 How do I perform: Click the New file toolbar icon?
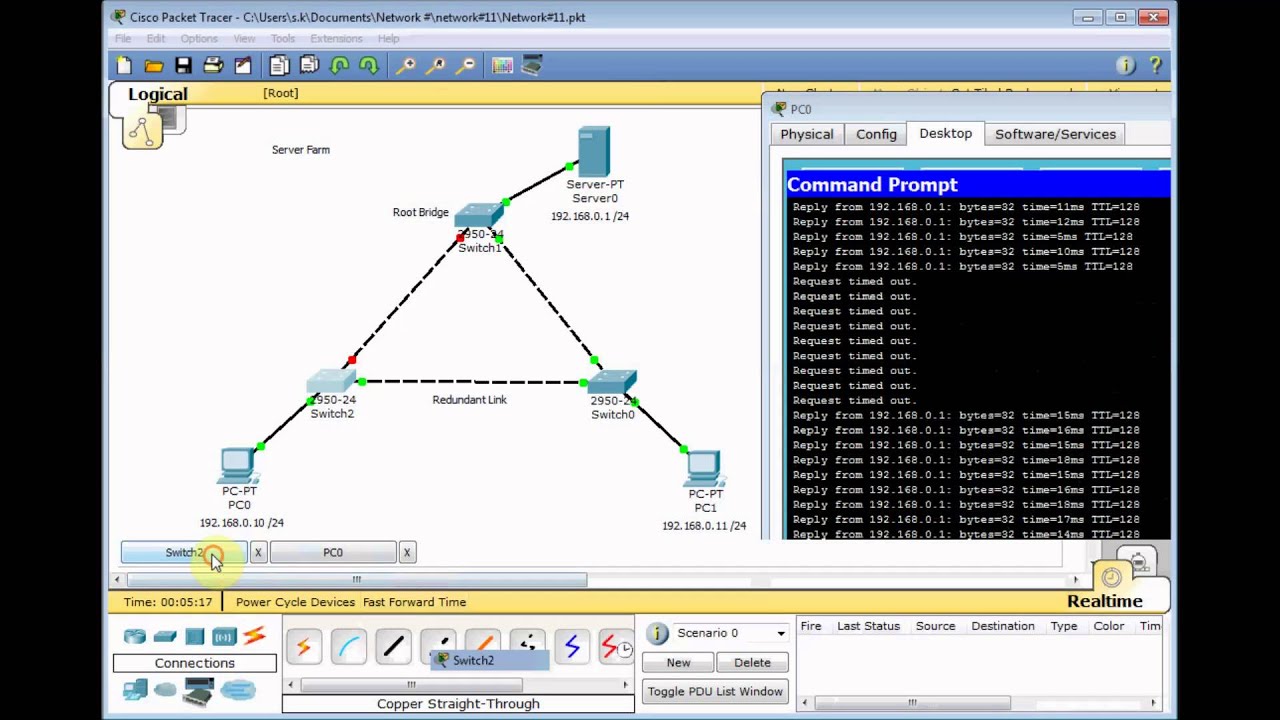point(124,66)
